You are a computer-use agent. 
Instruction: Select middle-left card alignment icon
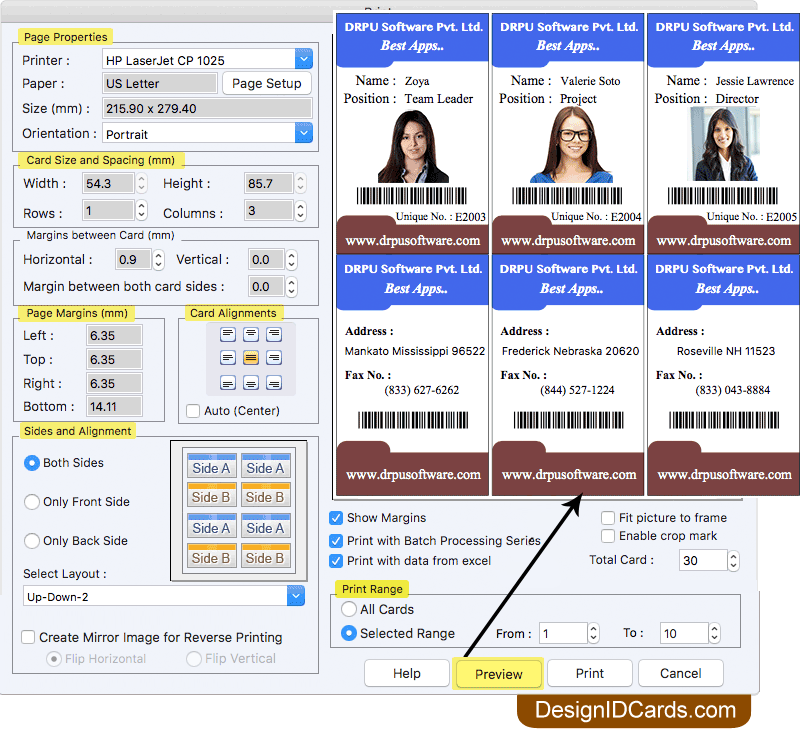pos(228,358)
